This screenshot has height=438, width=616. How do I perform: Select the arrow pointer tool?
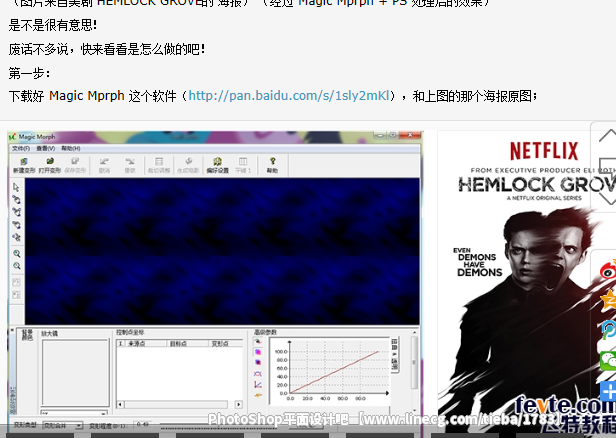pos(16,187)
